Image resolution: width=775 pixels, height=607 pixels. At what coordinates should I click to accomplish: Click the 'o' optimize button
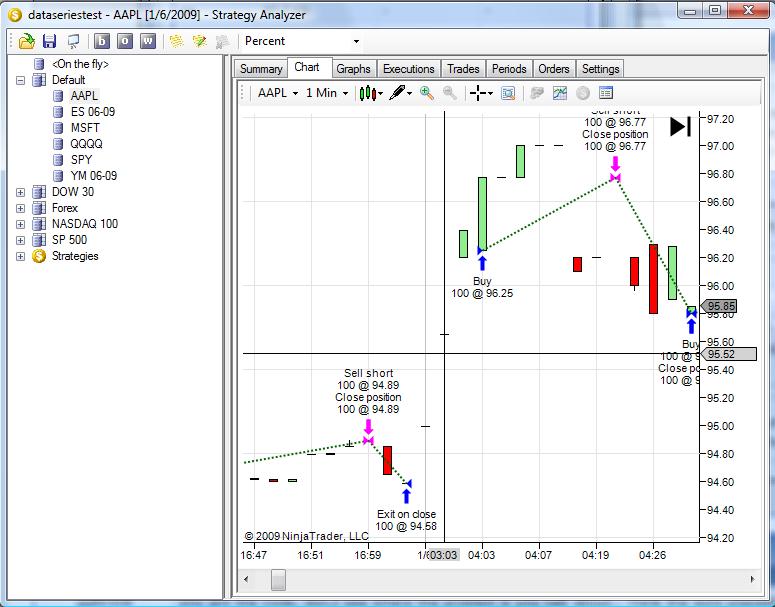125,41
